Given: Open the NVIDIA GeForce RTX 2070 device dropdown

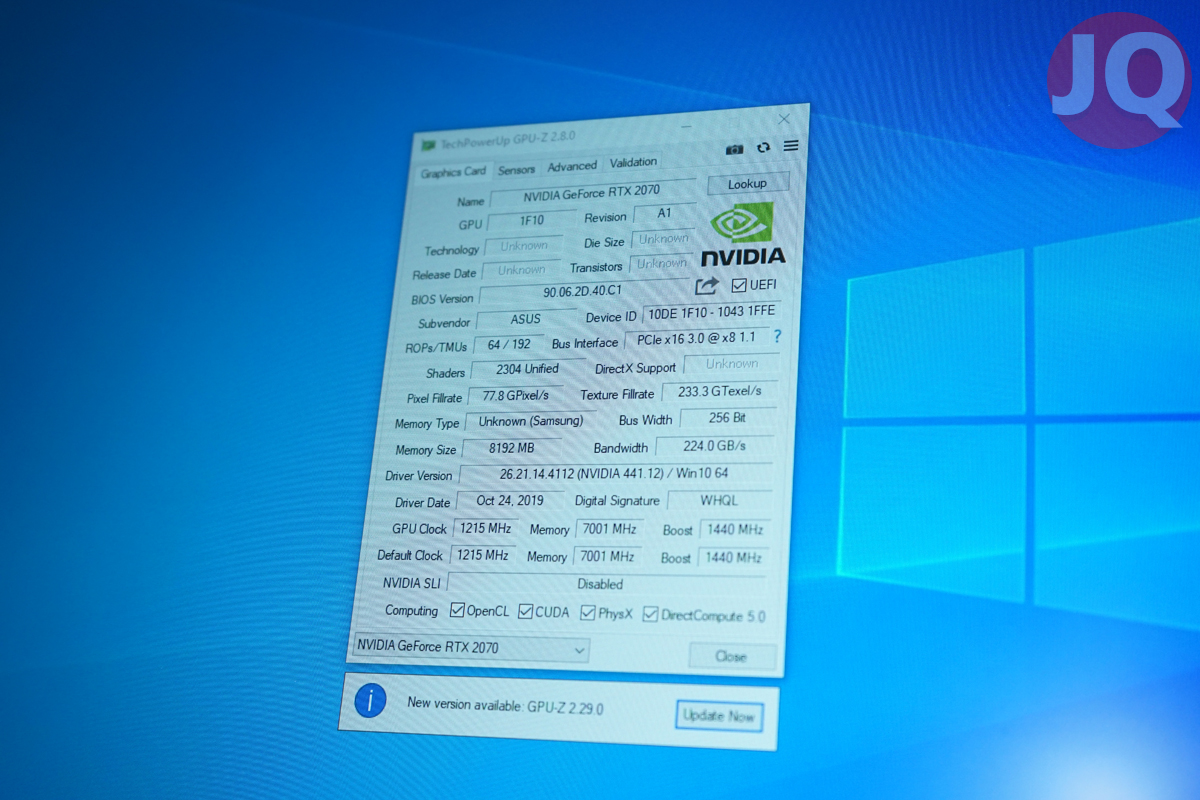Looking at the screenshot, I should click(471, 648).
